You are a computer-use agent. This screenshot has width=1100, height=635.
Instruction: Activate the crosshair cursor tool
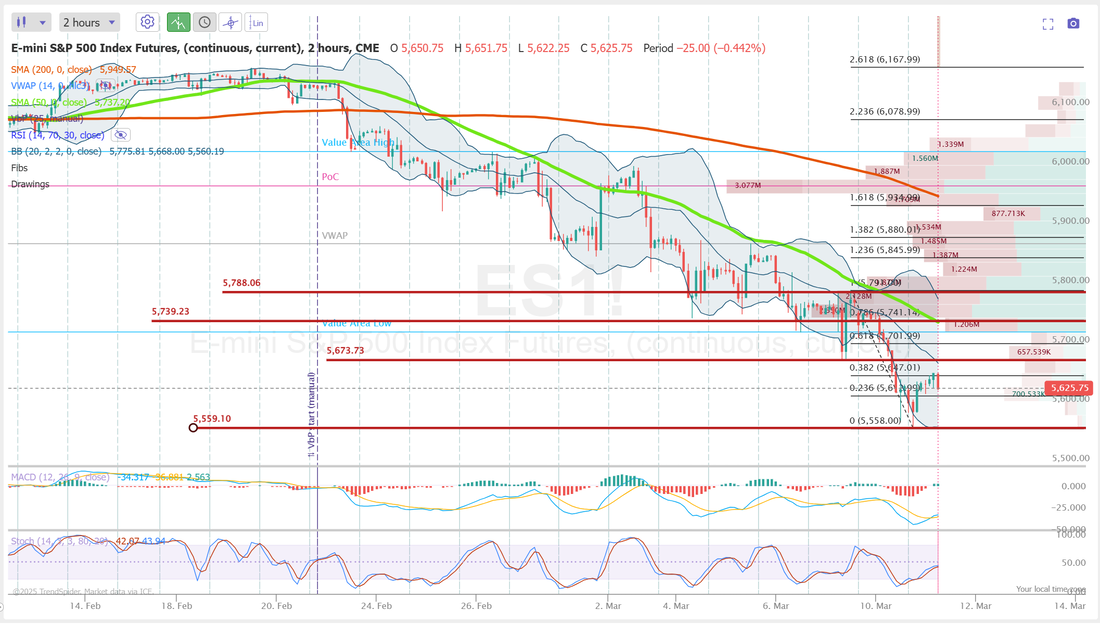(230, 22)
